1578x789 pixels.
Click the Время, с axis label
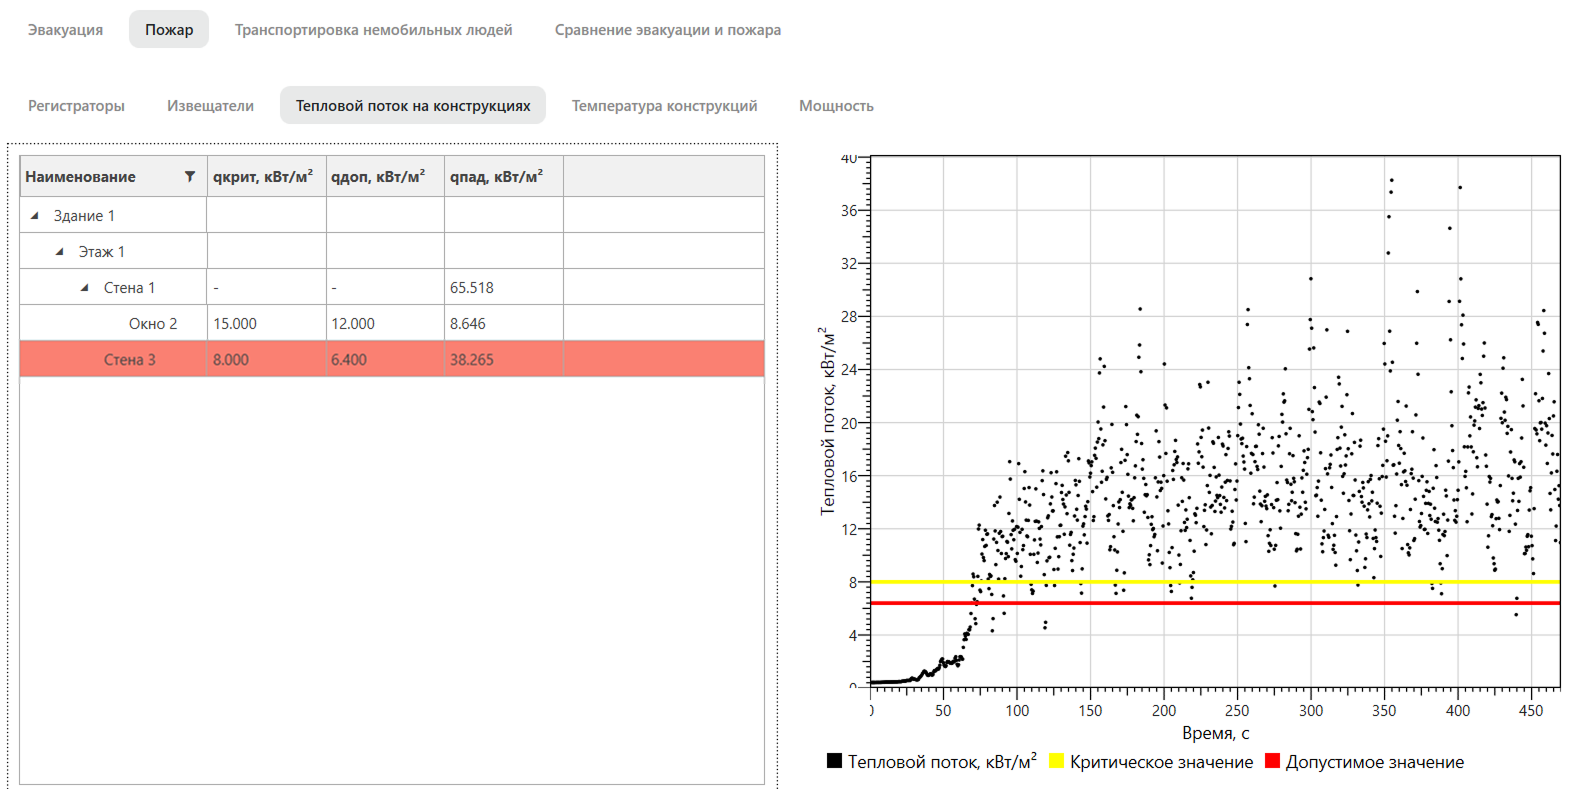[x=1216, y=733]
